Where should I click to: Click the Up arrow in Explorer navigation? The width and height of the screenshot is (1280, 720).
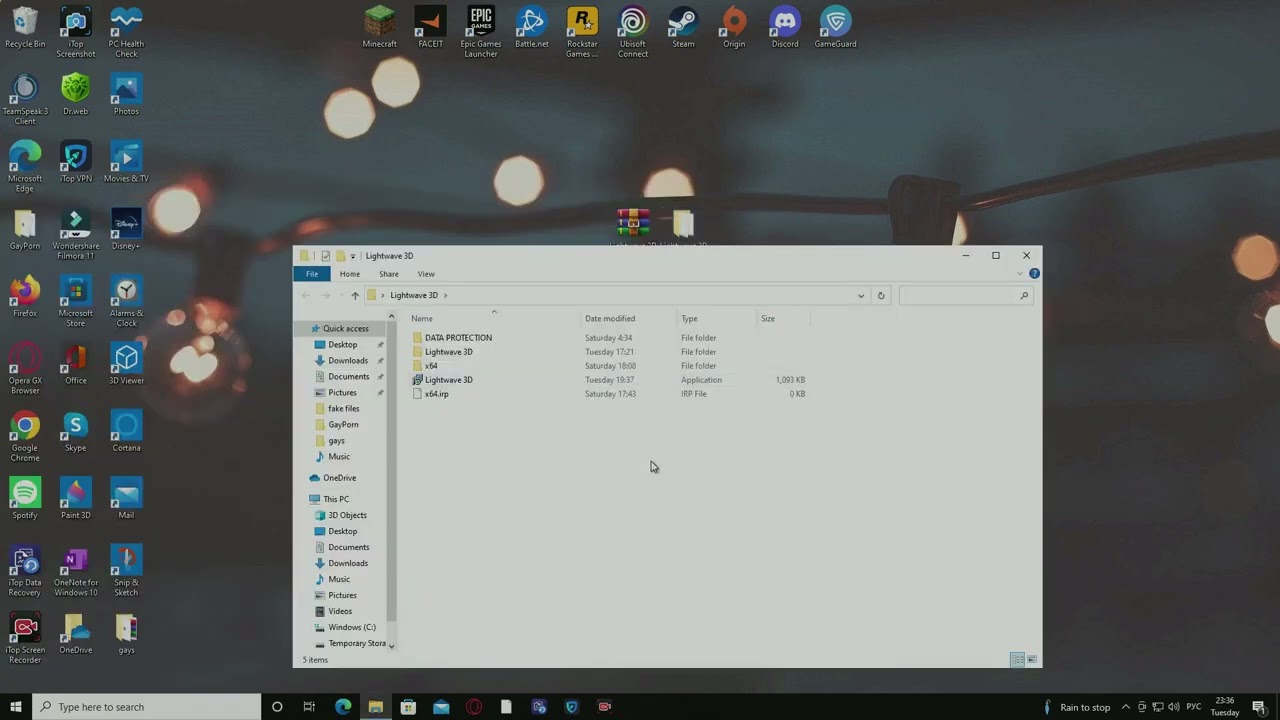(355, 296)
